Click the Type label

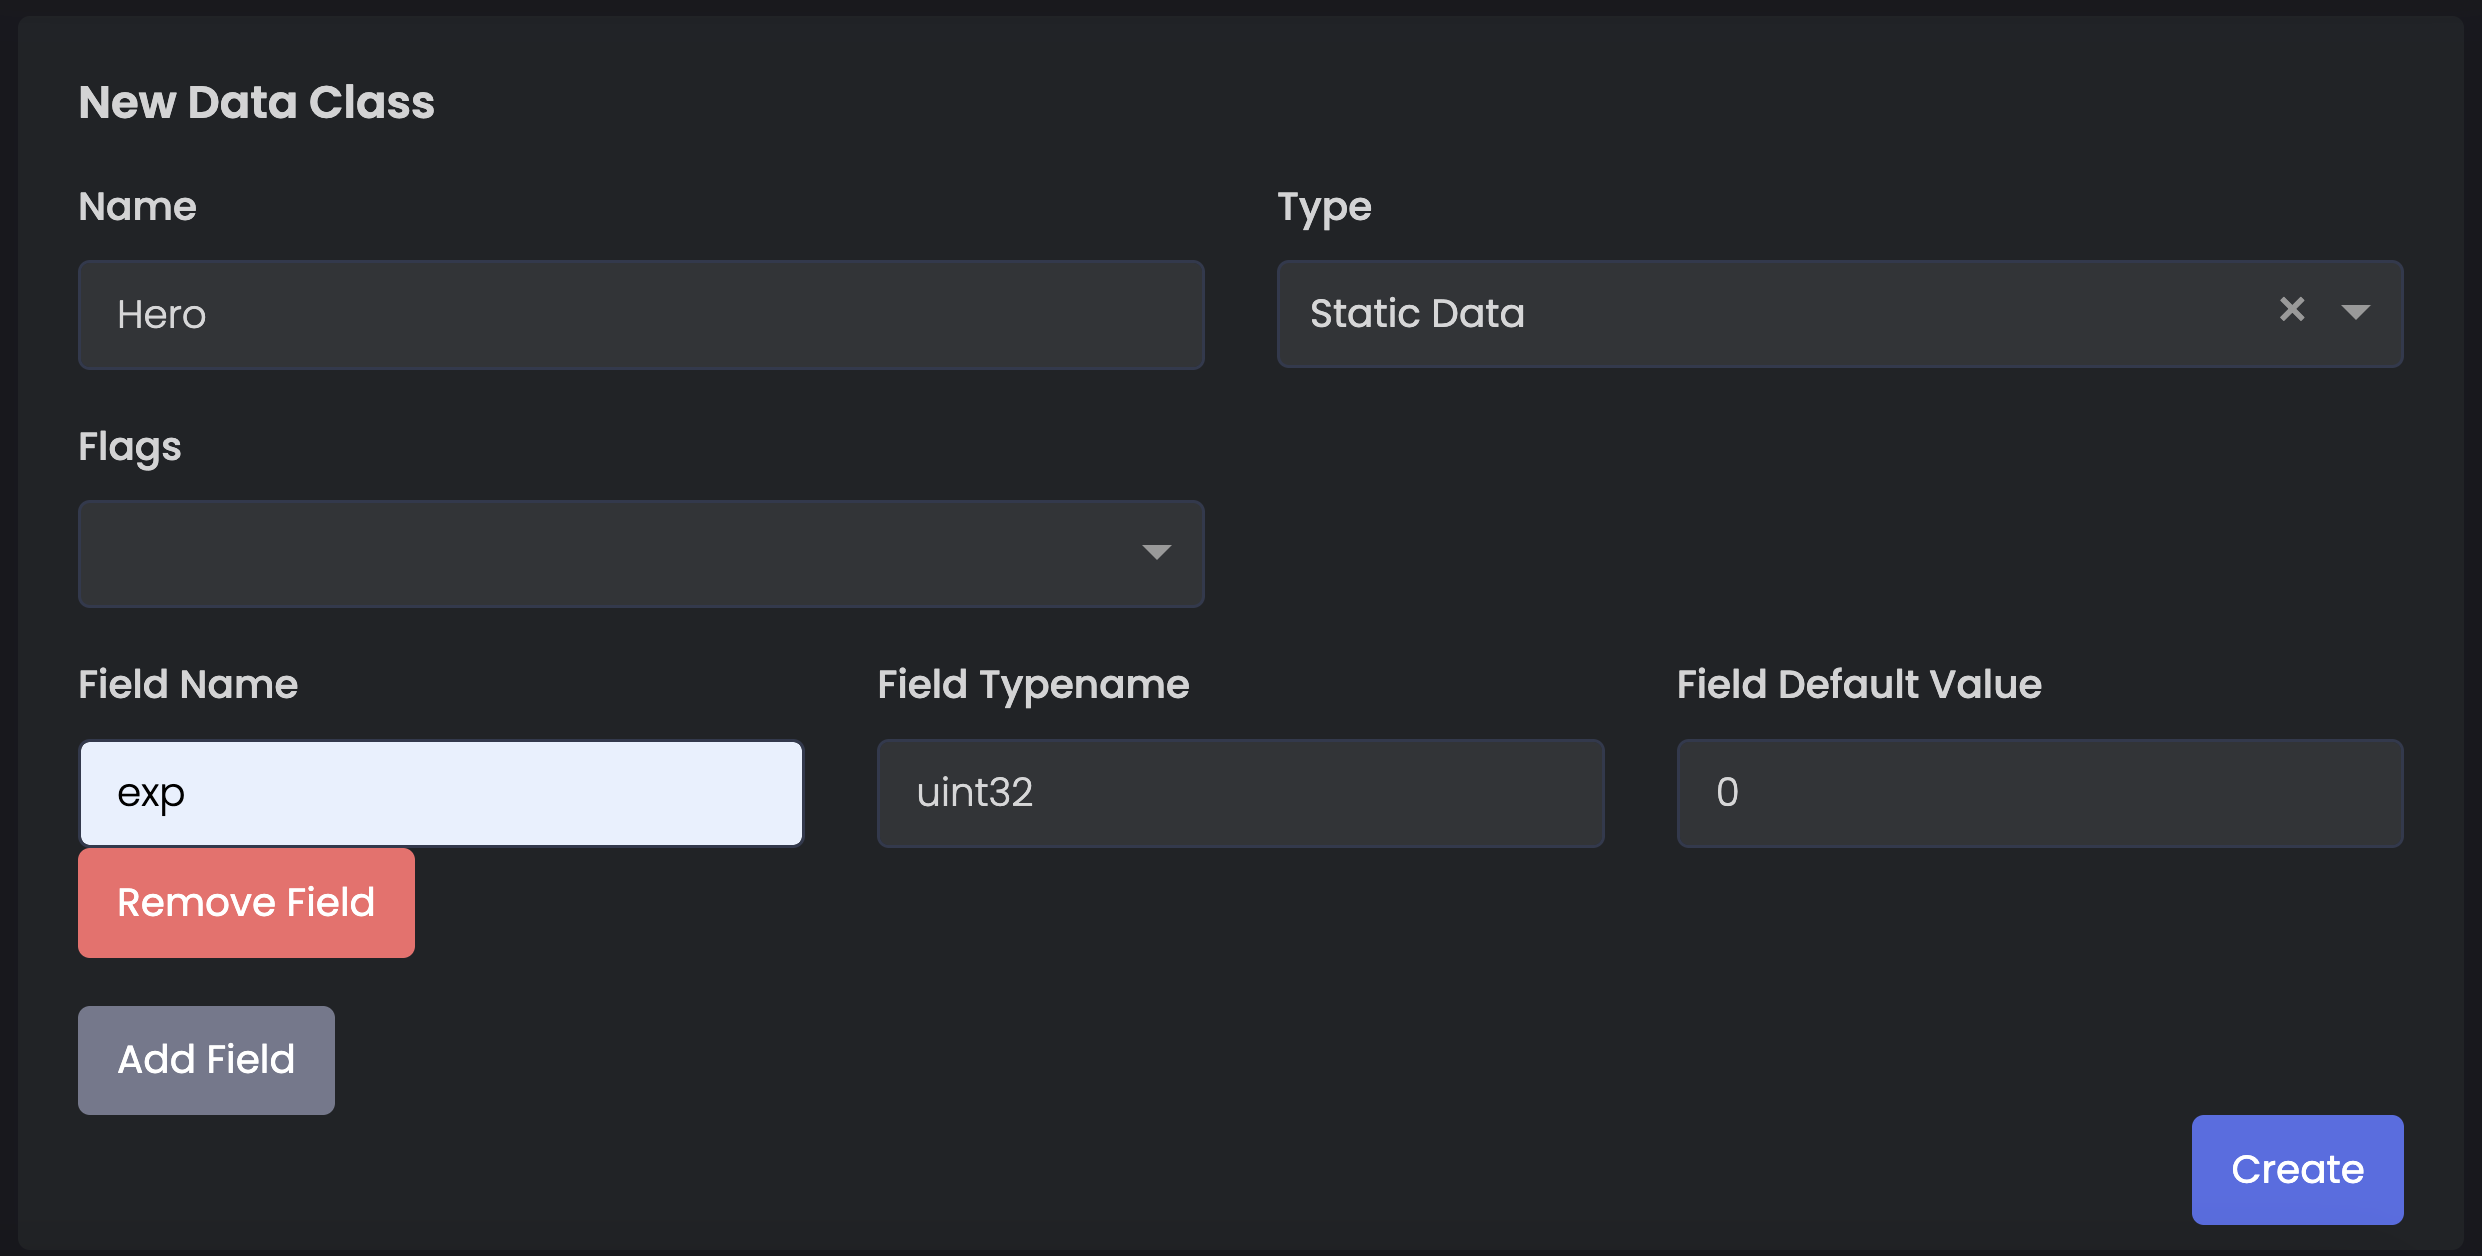tap(1325, 208)
